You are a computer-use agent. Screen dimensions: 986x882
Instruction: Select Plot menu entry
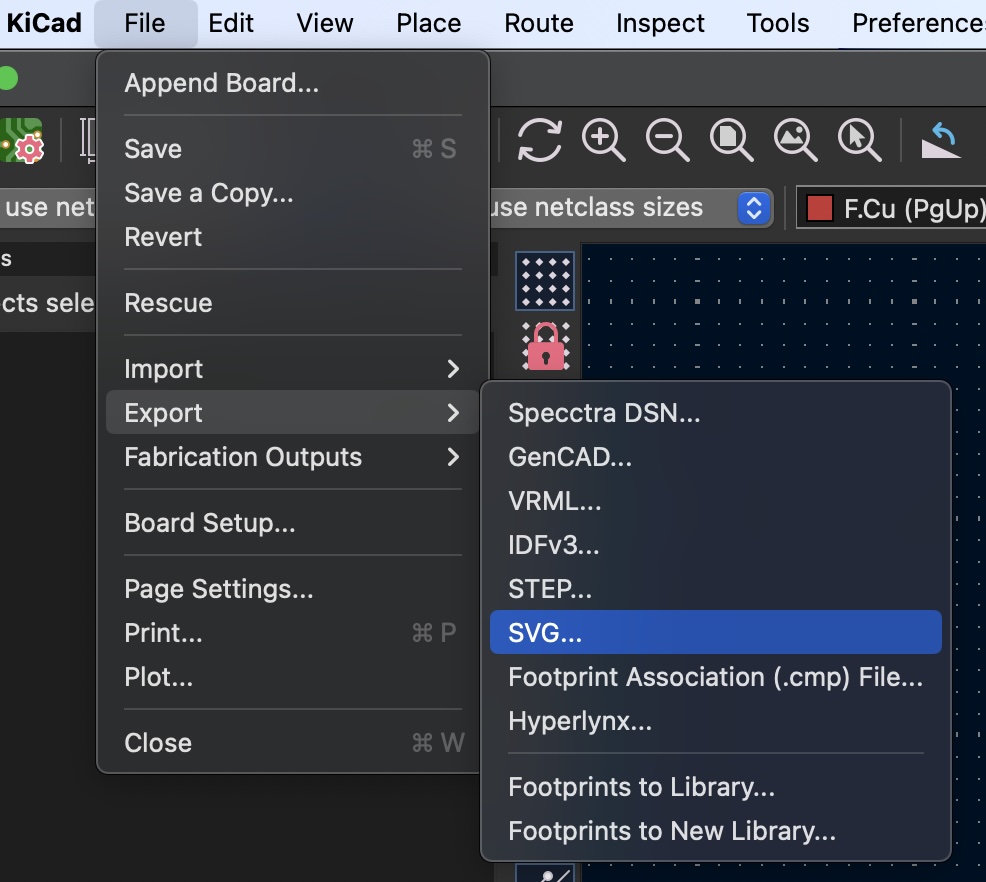(292, 677)
